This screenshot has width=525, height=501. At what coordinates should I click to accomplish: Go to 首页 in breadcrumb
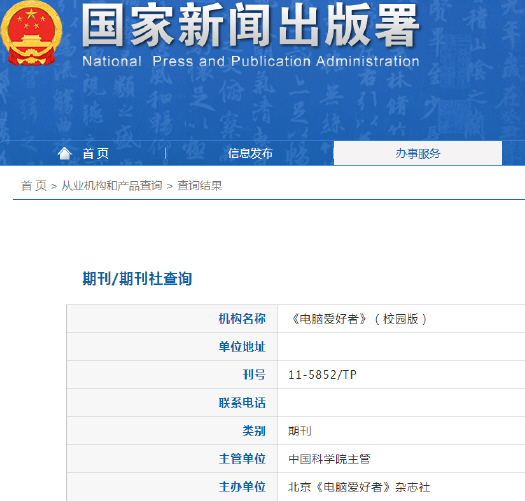(34, 186)
